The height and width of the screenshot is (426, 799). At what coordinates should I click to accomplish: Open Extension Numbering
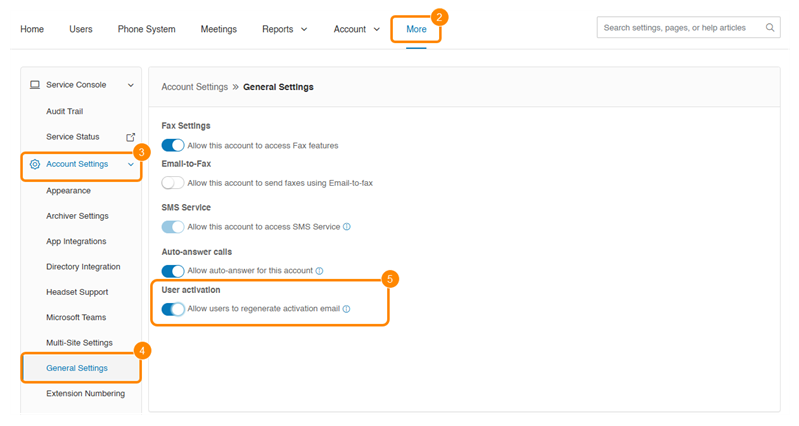86,394
